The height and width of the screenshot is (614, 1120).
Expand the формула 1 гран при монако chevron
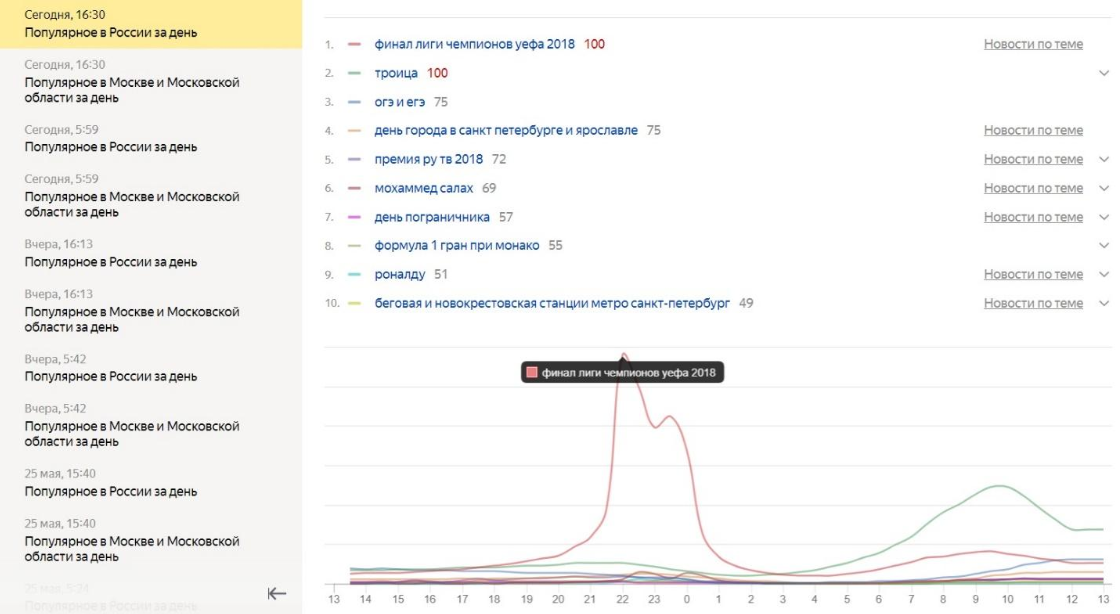[x=1104, y=246]
